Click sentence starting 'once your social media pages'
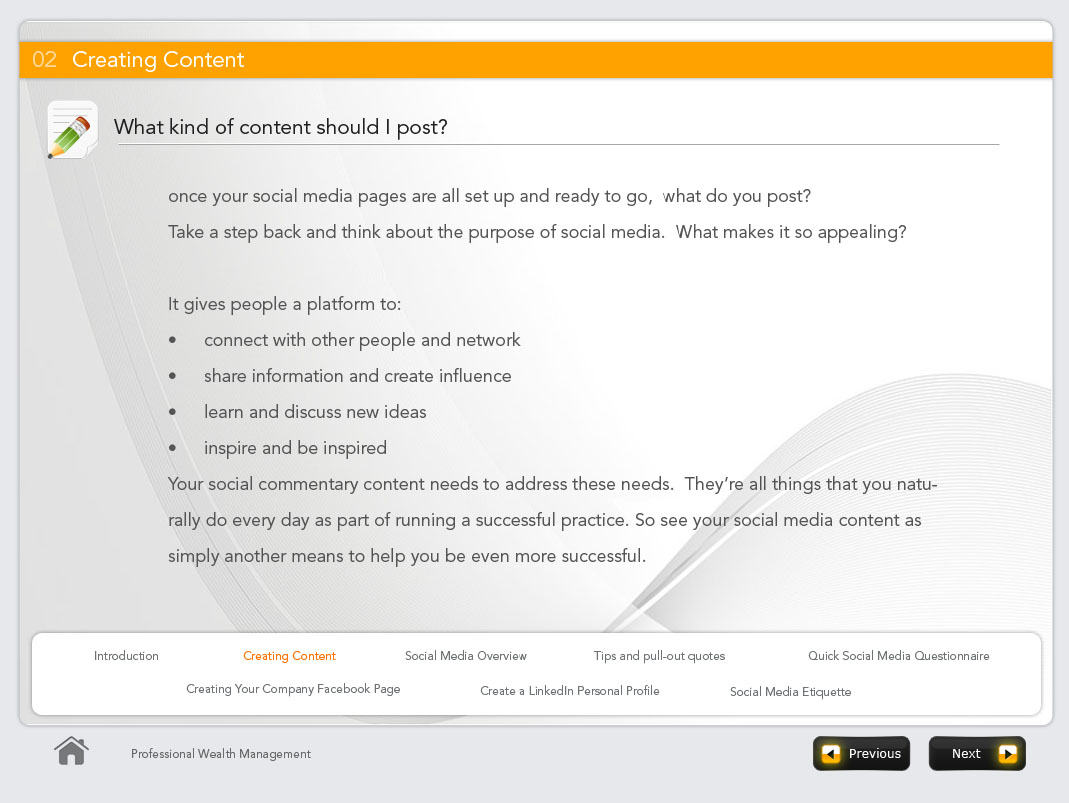The image size is (1069, 803). click(489, 196)
